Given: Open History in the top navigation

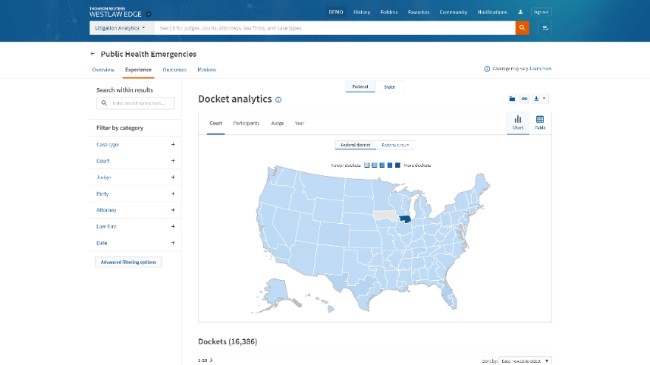Looking at the screenshot, I should [361, 12].
